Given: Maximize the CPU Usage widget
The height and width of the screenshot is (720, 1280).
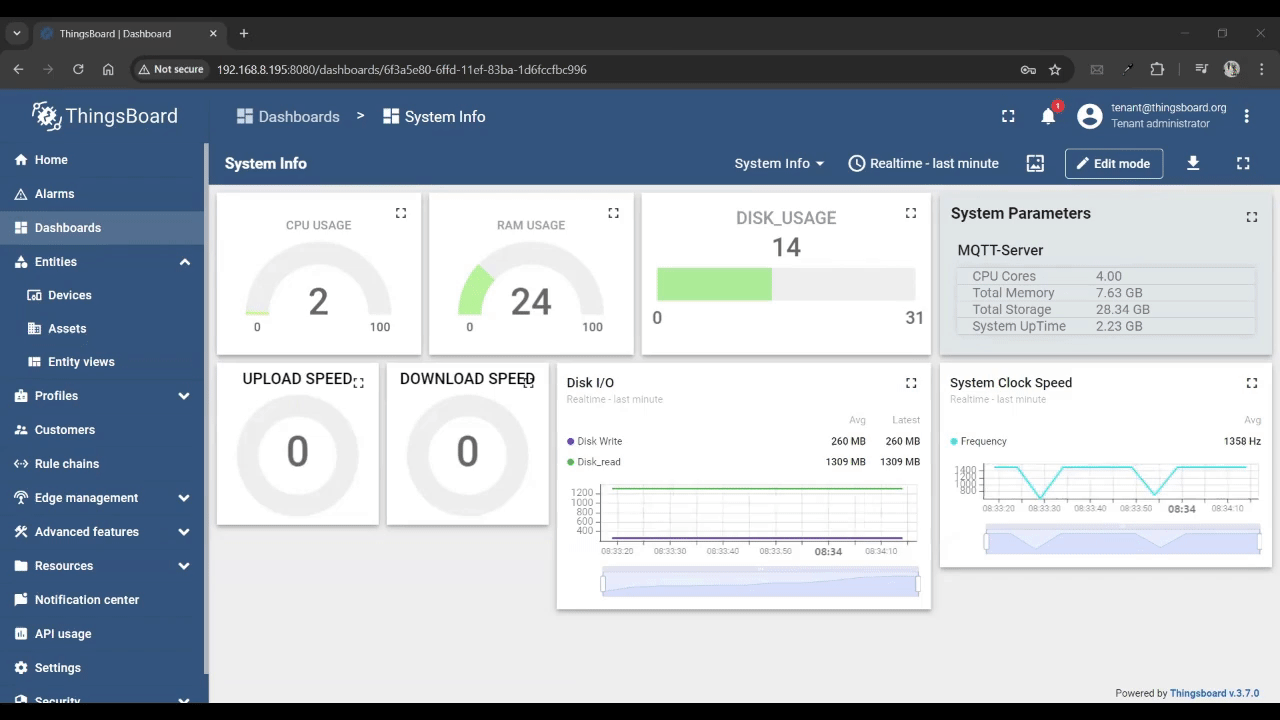Looking at the screenshot, I should [401, 213].
